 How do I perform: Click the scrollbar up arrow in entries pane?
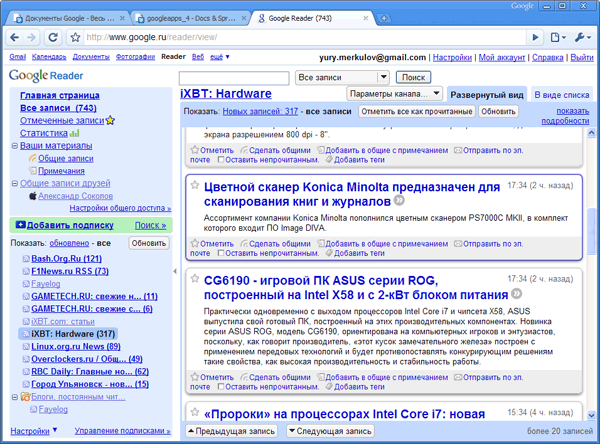tap(591, 133)
